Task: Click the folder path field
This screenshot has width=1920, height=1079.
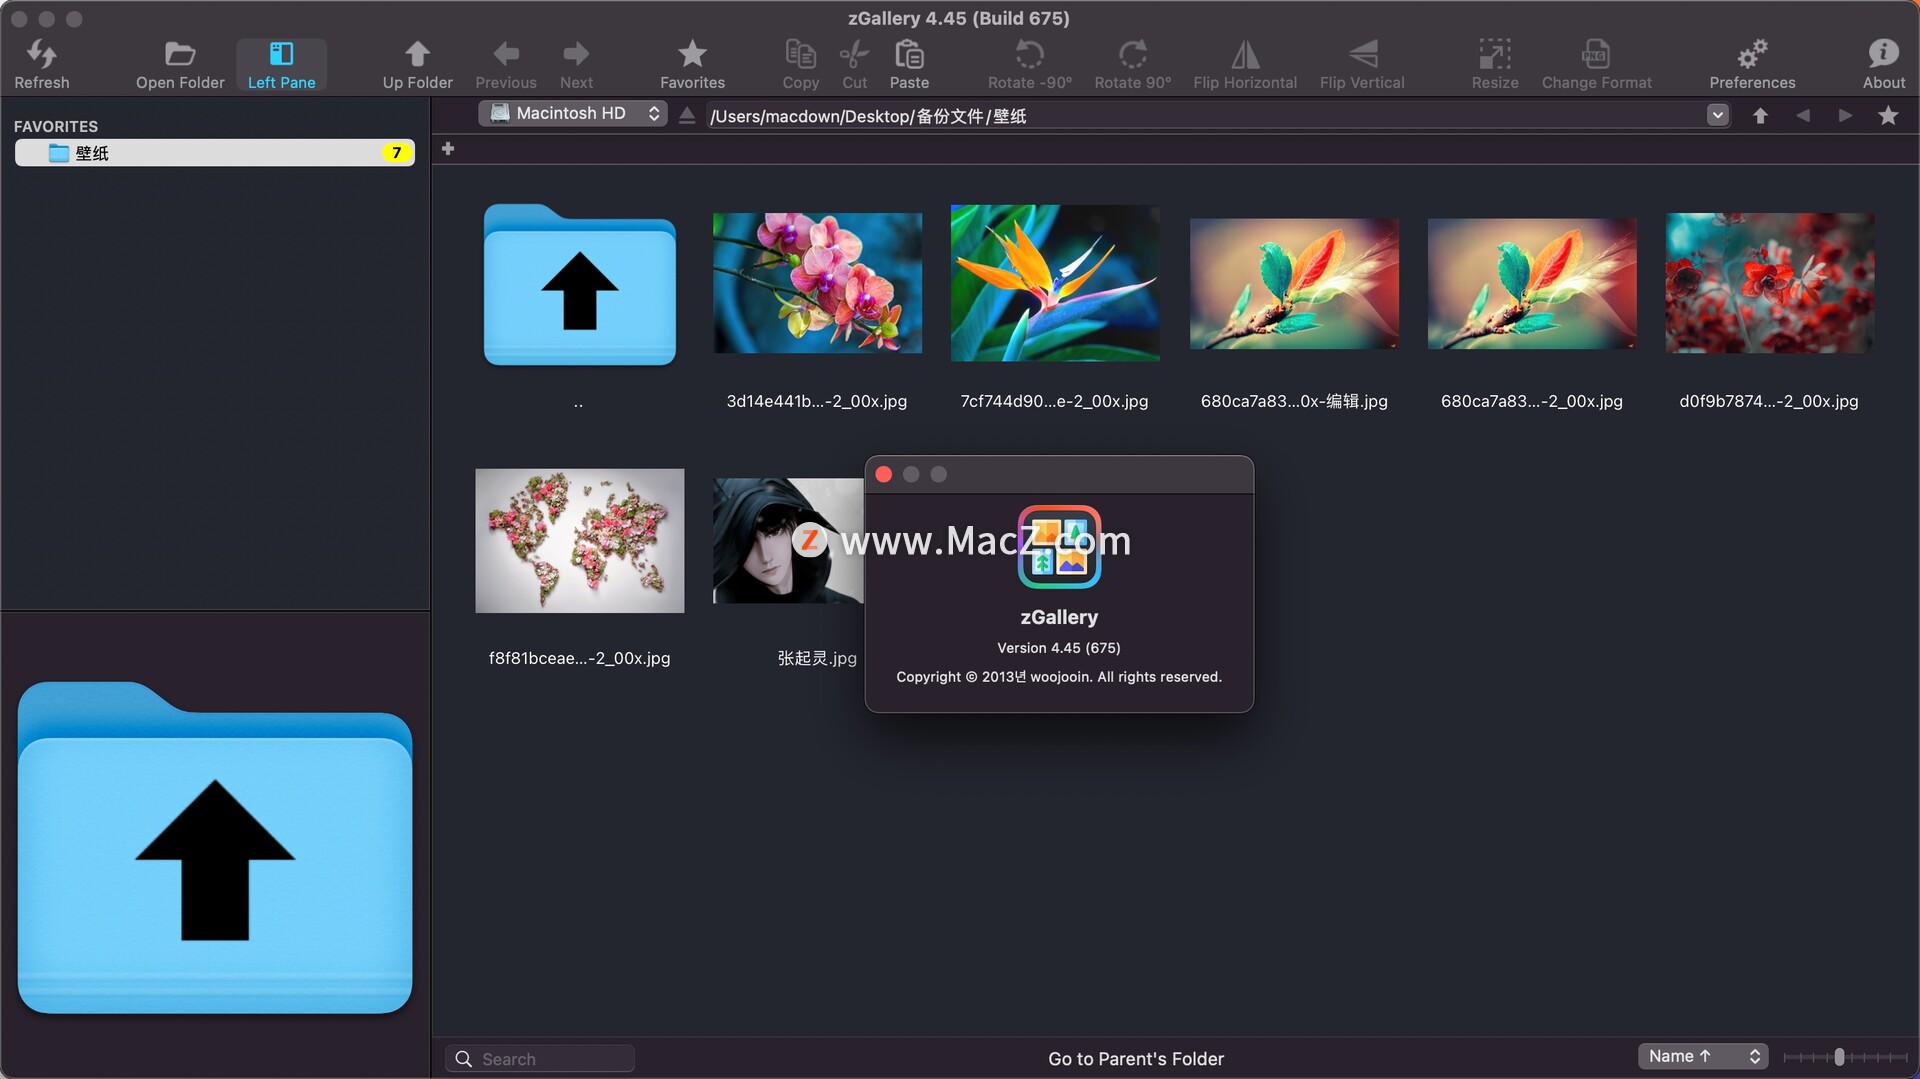Action: [1205, 116]
